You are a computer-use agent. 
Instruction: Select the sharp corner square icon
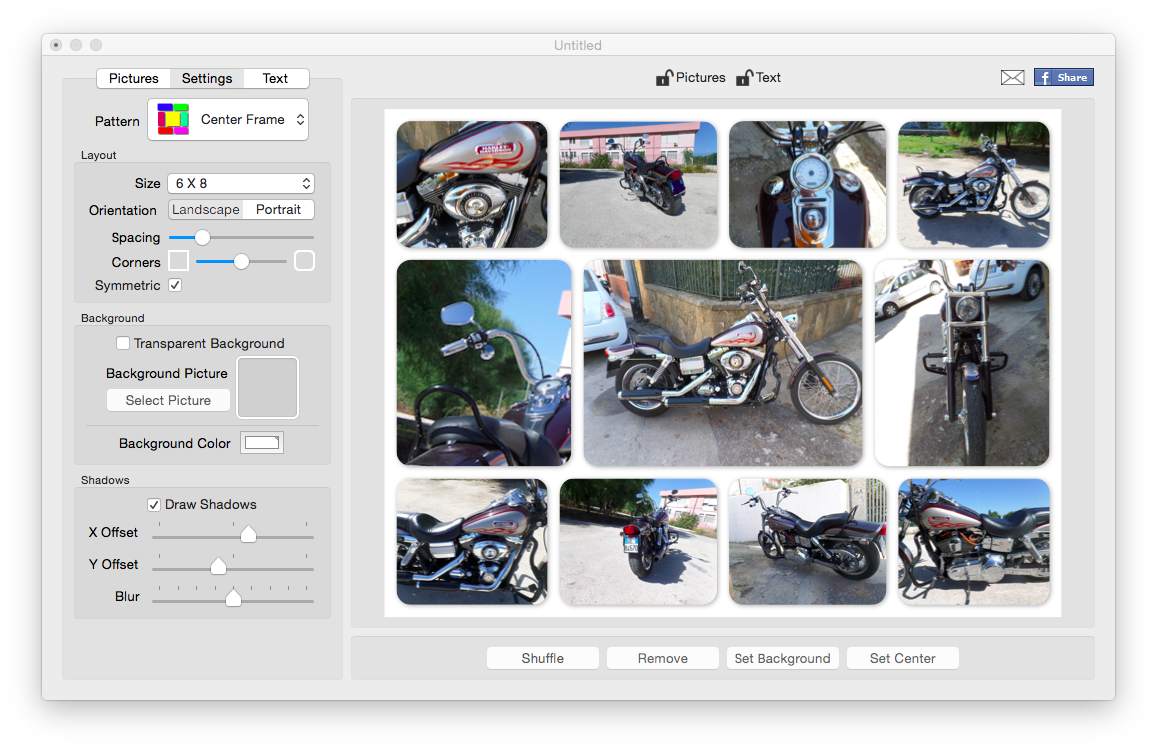(178, 261)
